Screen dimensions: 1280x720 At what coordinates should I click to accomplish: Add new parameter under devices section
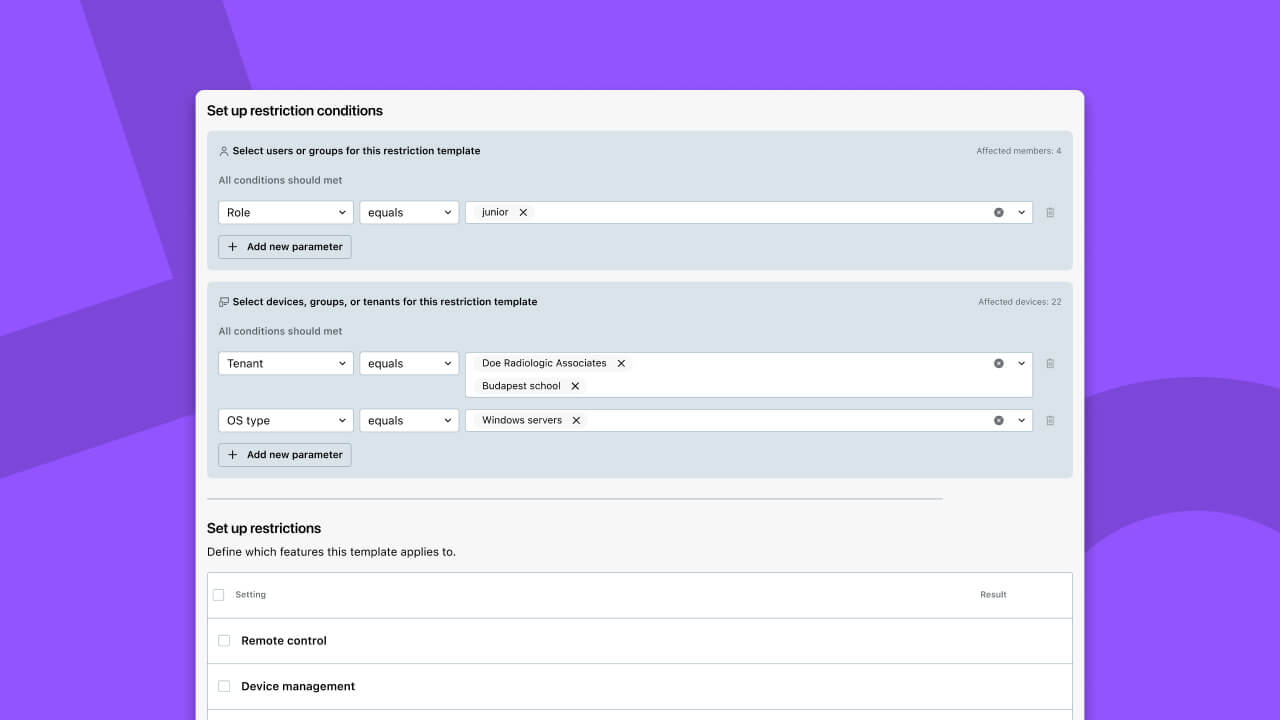pos(285,454)
